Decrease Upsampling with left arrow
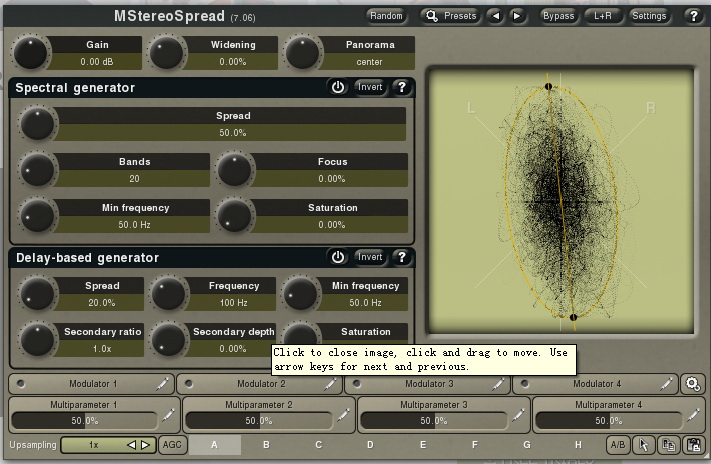This screenshot has height=464, width=711. tap(131, 445)
